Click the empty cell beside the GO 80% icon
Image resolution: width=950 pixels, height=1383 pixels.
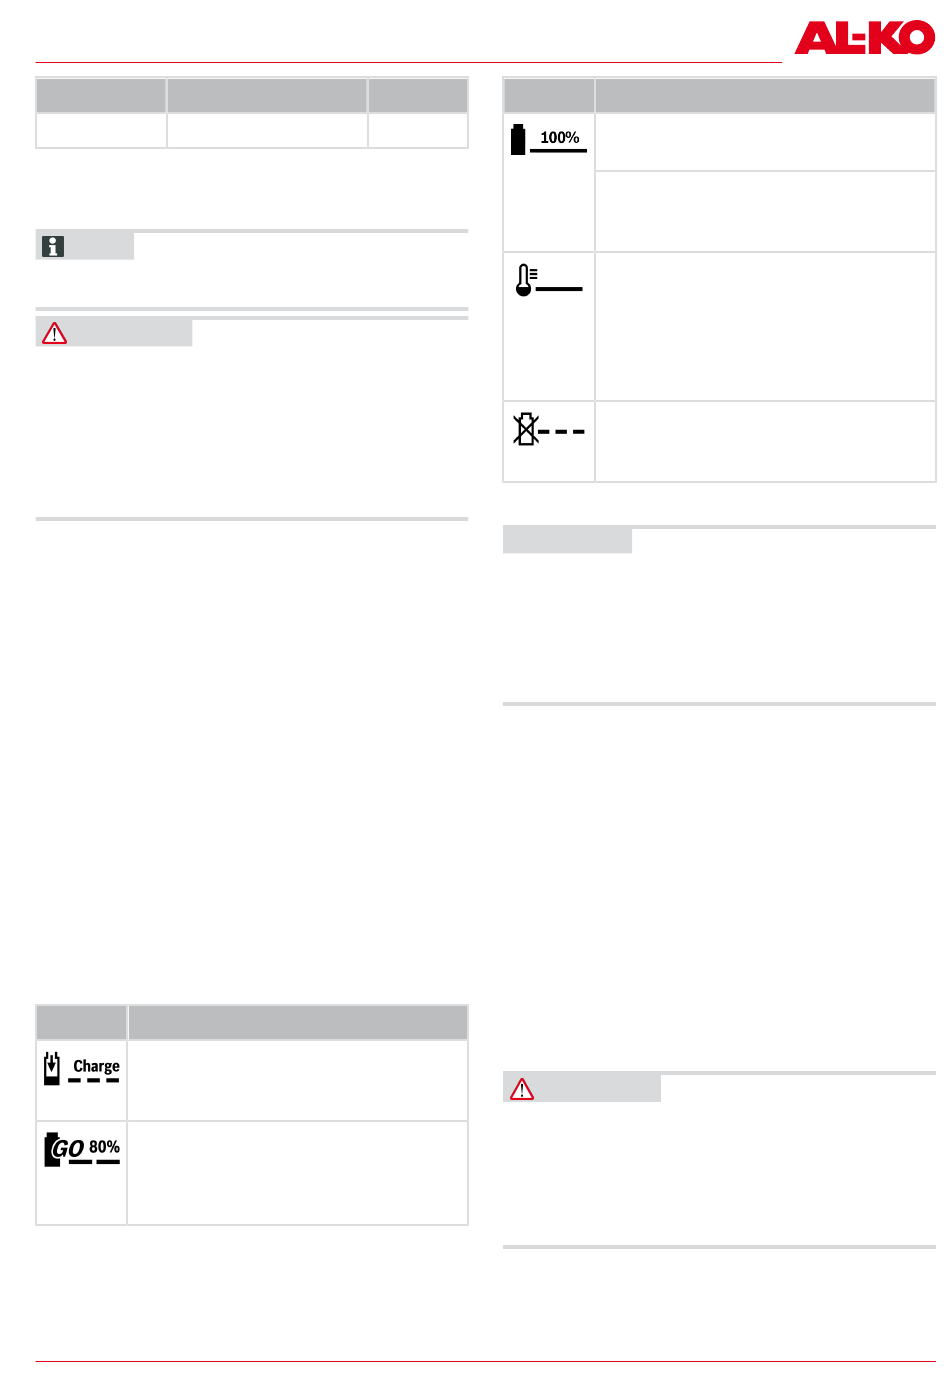[297, 1172]
